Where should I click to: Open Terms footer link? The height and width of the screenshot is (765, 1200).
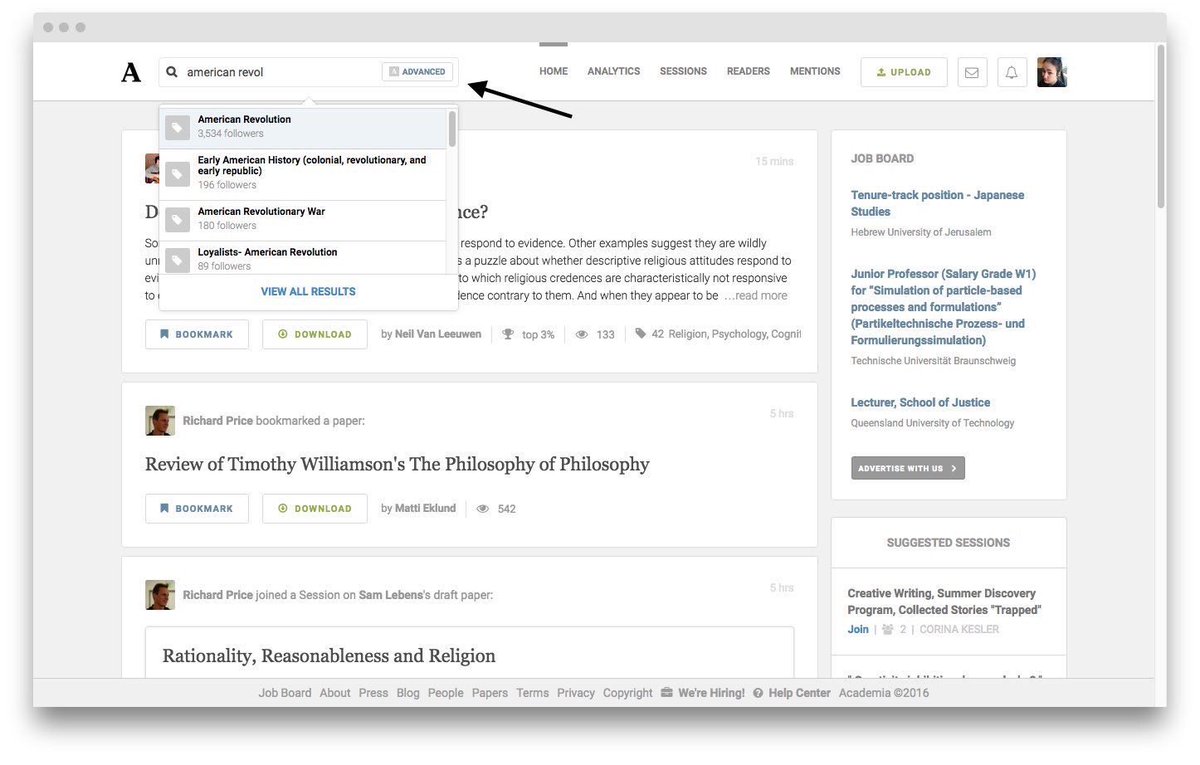(x=533, y=693)
